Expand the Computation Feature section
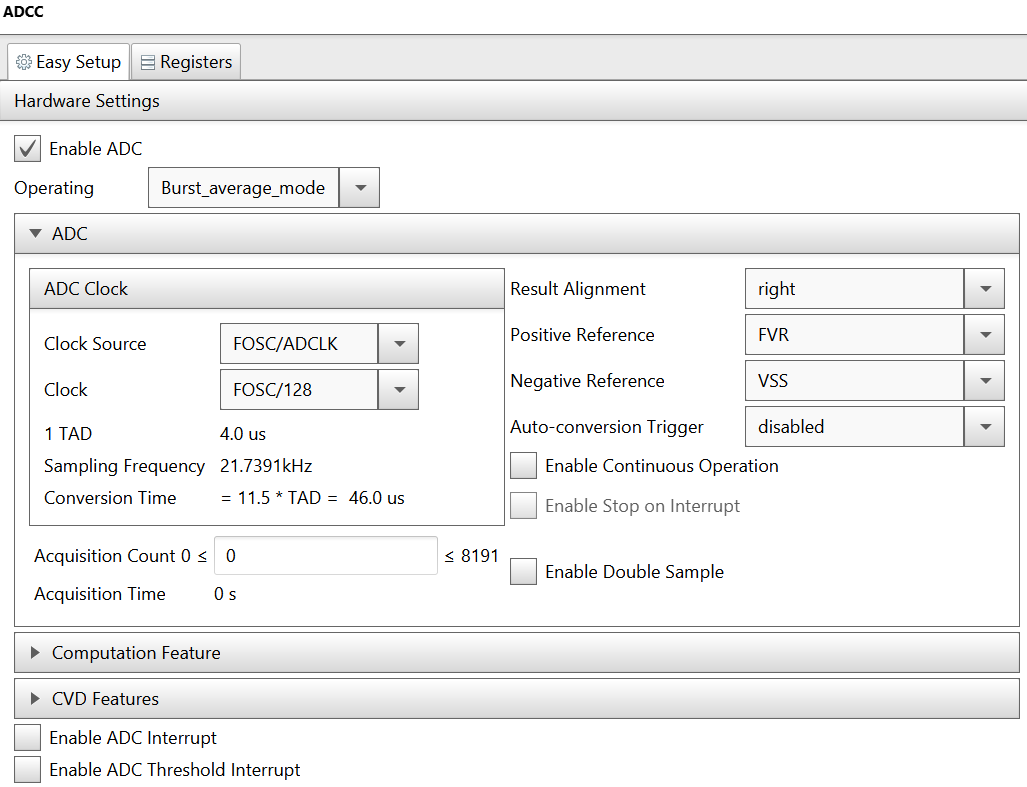Screen dimensions: 1027x787 point(517,653)
